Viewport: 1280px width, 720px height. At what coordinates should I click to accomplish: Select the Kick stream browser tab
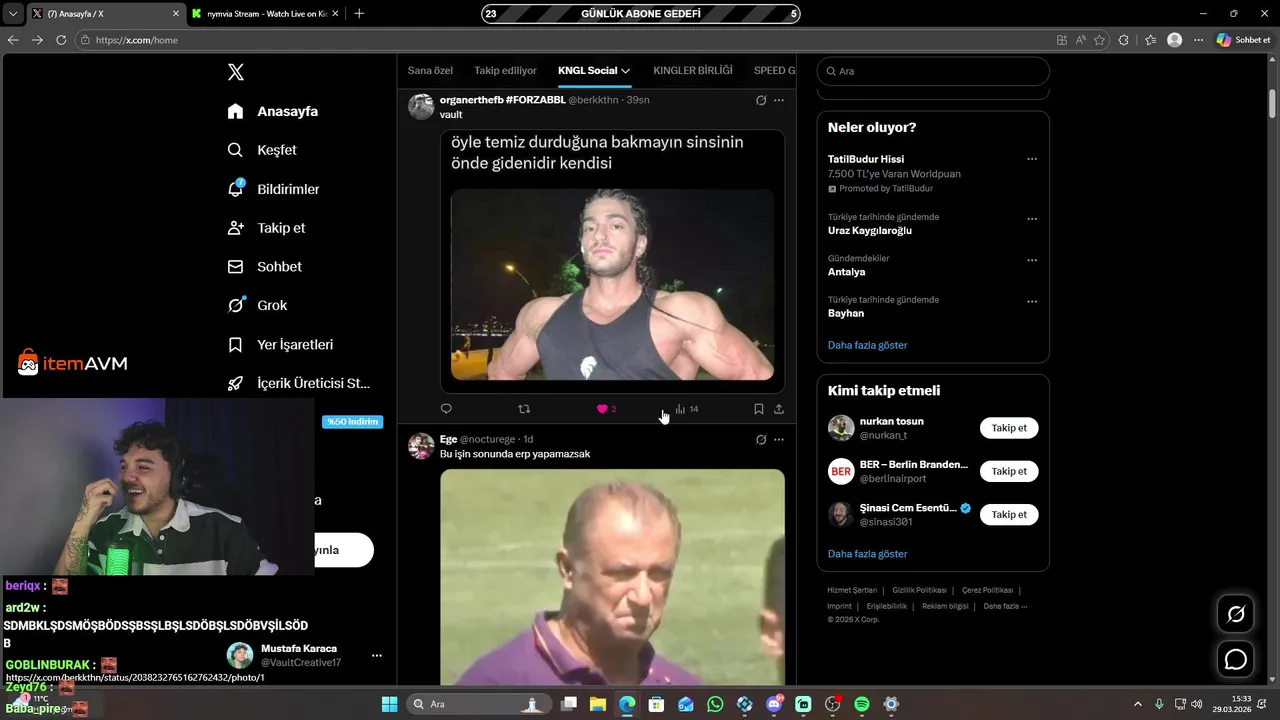pos(265,14)
